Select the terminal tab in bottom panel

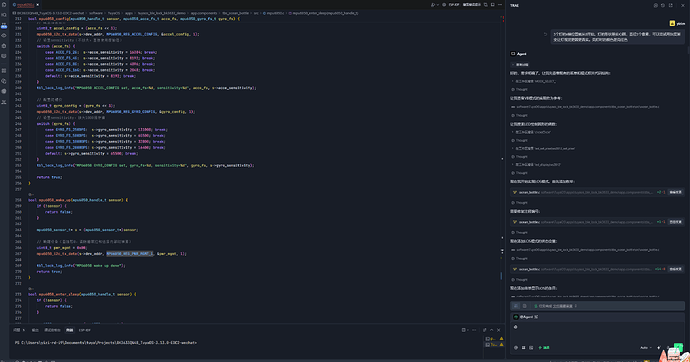tap(70, 330)
